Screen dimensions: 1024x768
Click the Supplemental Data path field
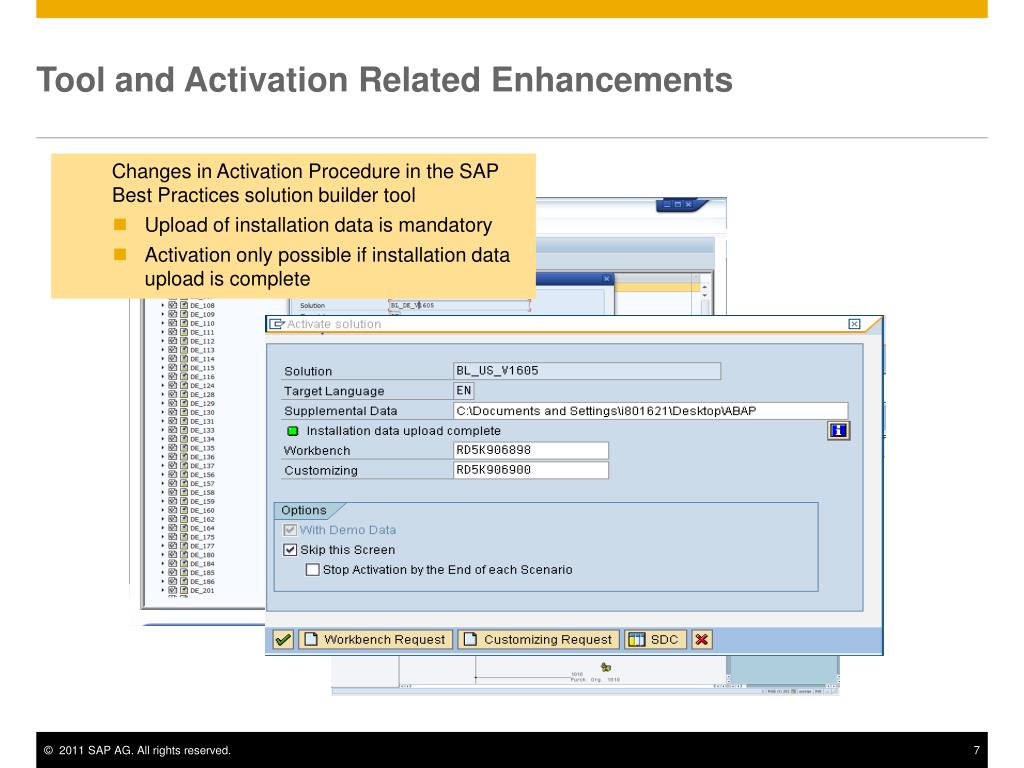(650, 411)
